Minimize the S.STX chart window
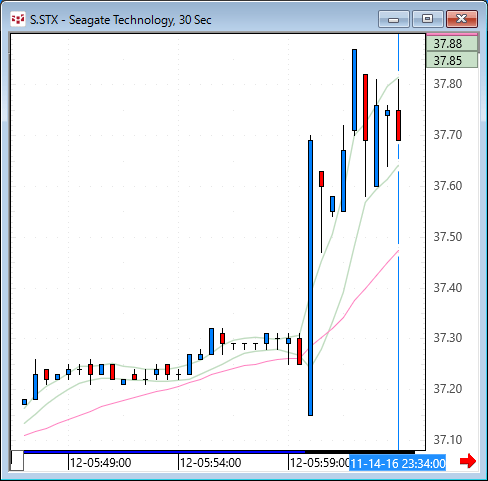The image size is (488, 481). point(394,19)
